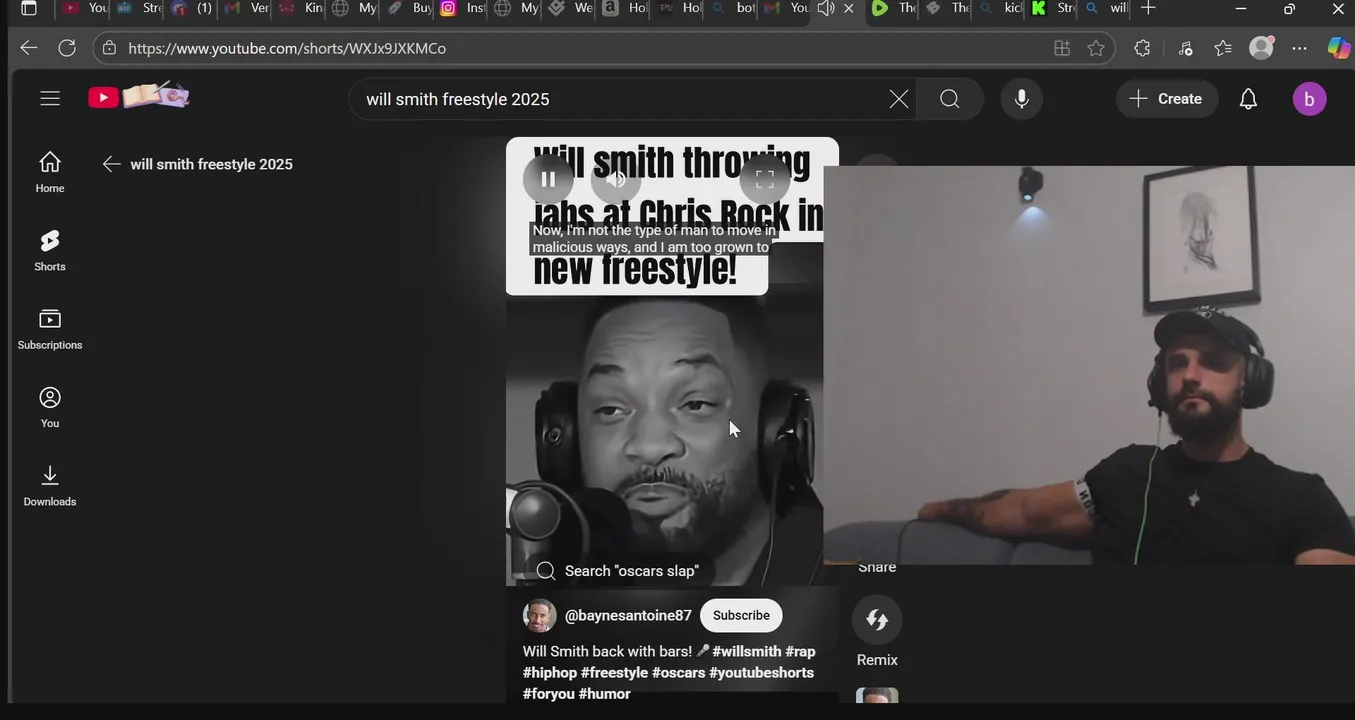1355x720 pixels.
Task: Switch to the "Ver" Gmail tab
Action: [246, 8]
